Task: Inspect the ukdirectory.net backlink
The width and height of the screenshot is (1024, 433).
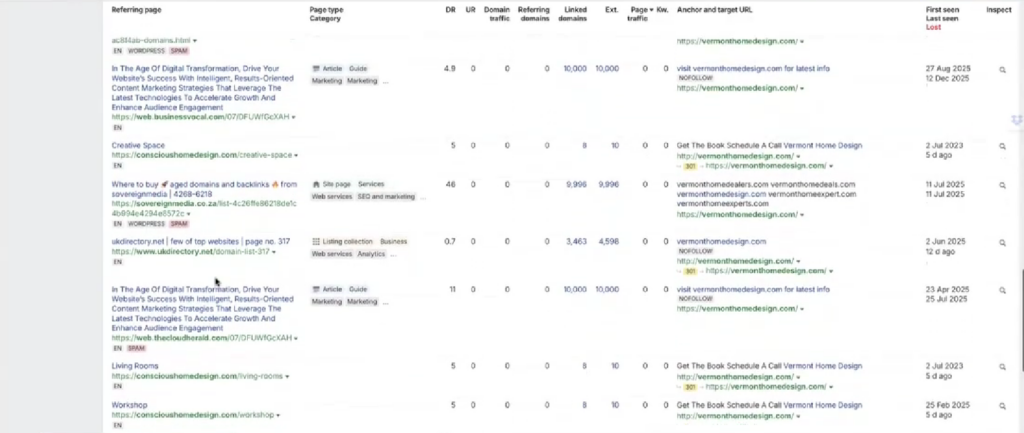Action: [x=1003, y=242]
